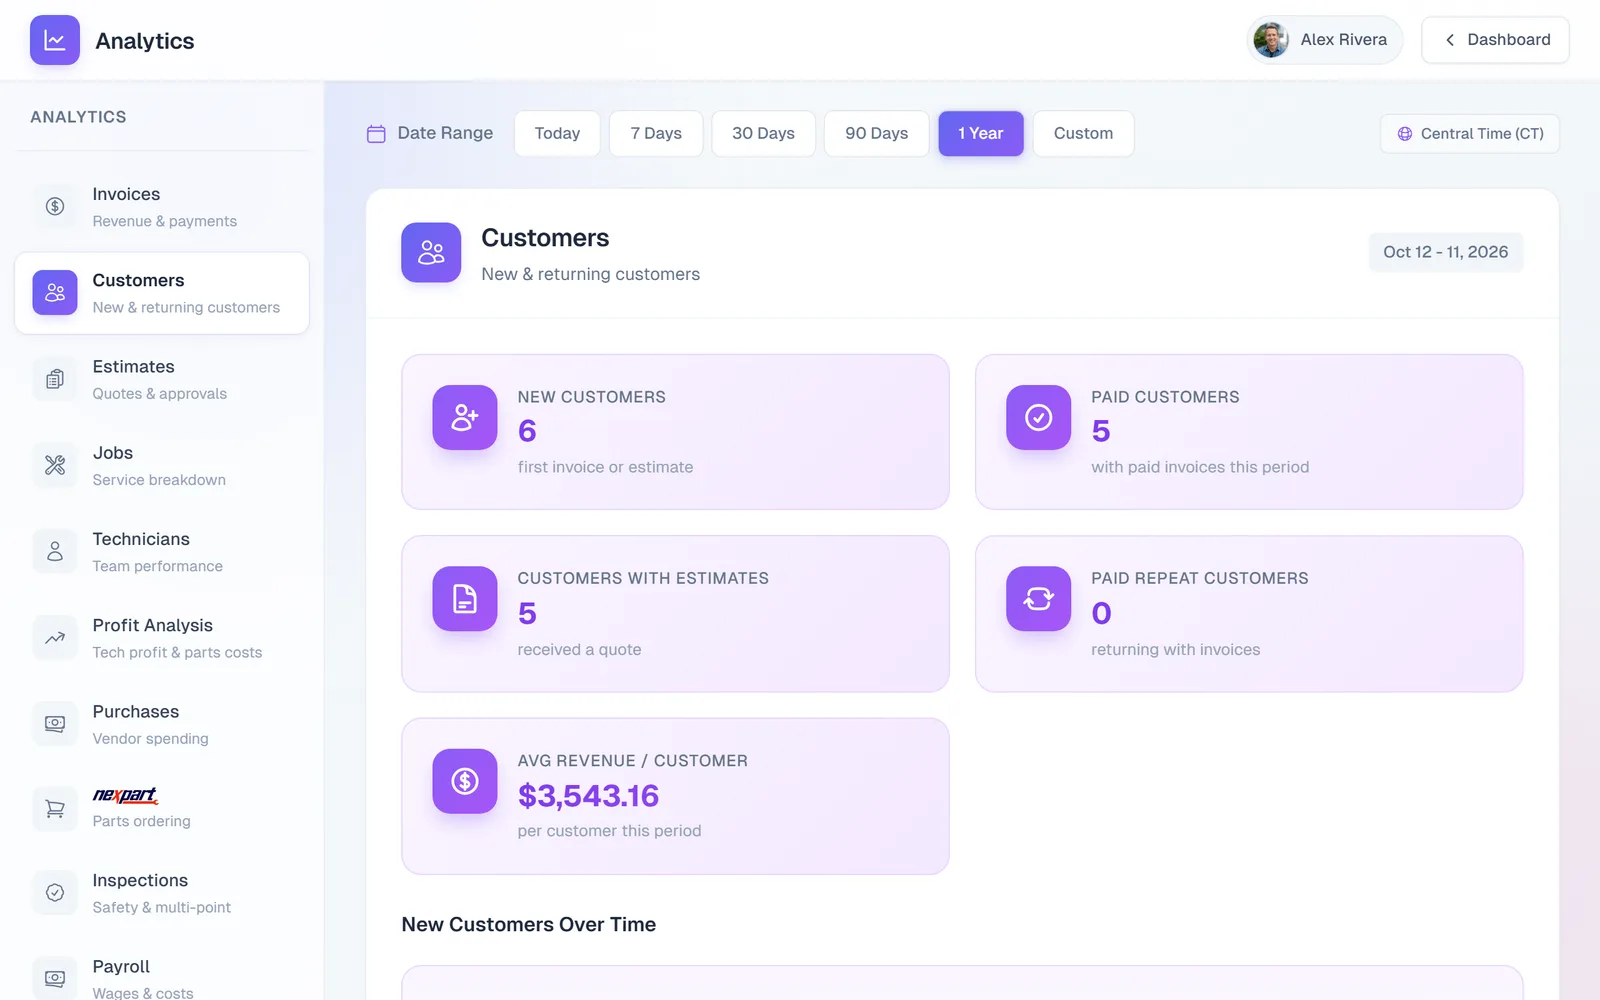Viewport: 1600px width, 1000px height.
Task: Open the Invoices analytics section
Action: click(162, 207)
